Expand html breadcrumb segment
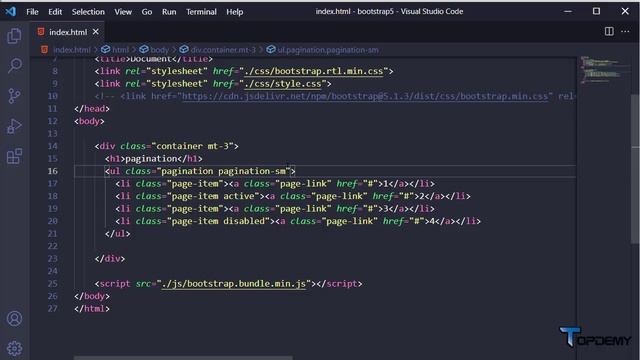The width and height of the screenshot is (640, 360). click(x=120, y=50)
